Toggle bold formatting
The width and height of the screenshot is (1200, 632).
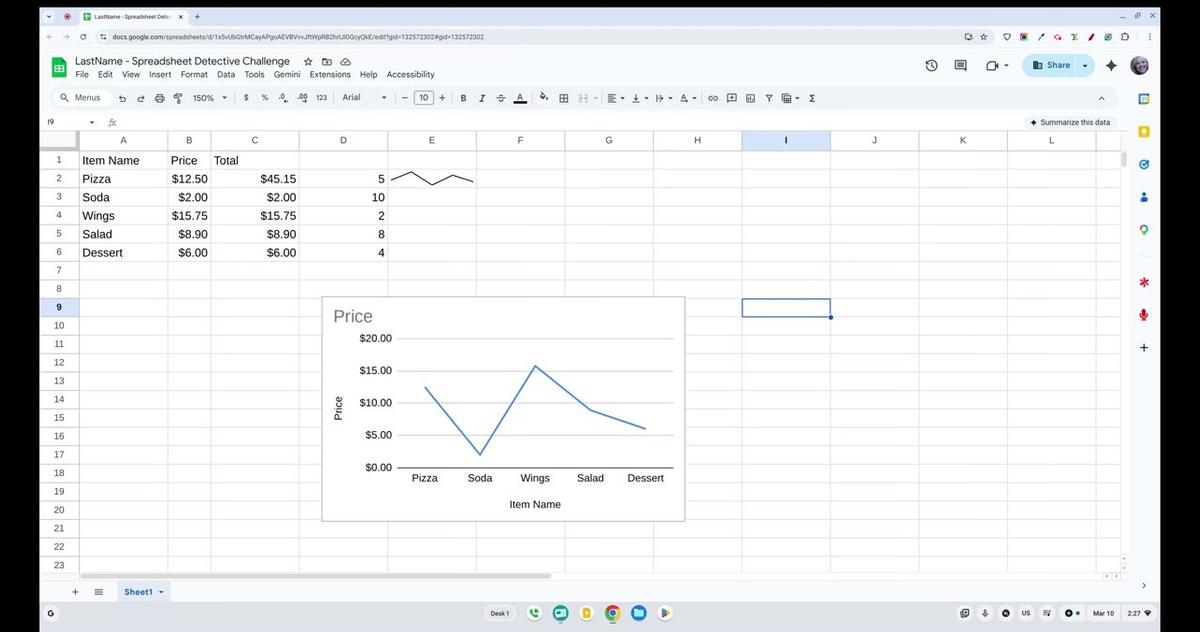[x=463, y=98]
